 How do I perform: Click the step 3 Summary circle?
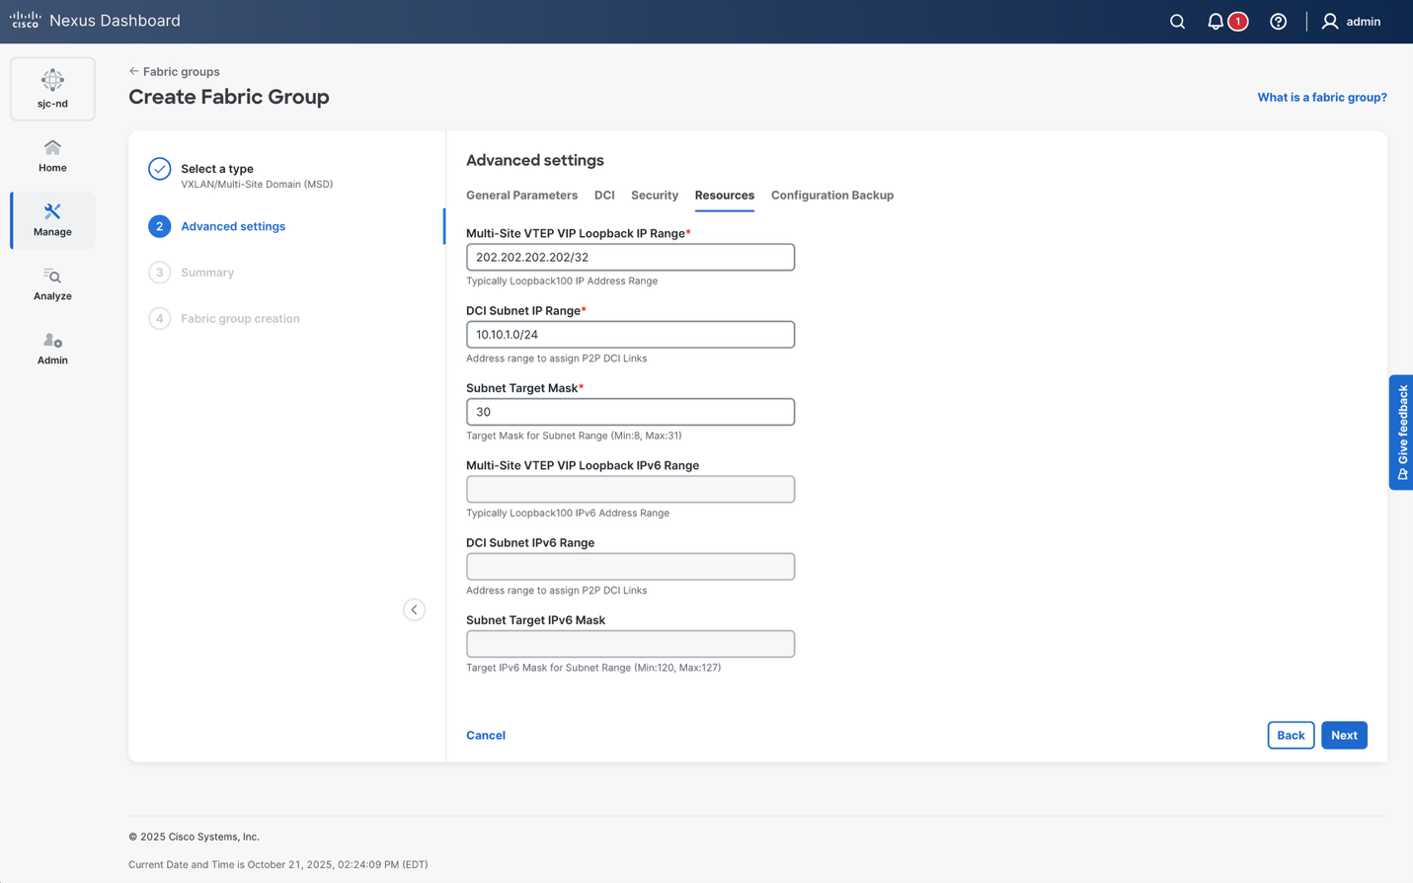[159, 272]
